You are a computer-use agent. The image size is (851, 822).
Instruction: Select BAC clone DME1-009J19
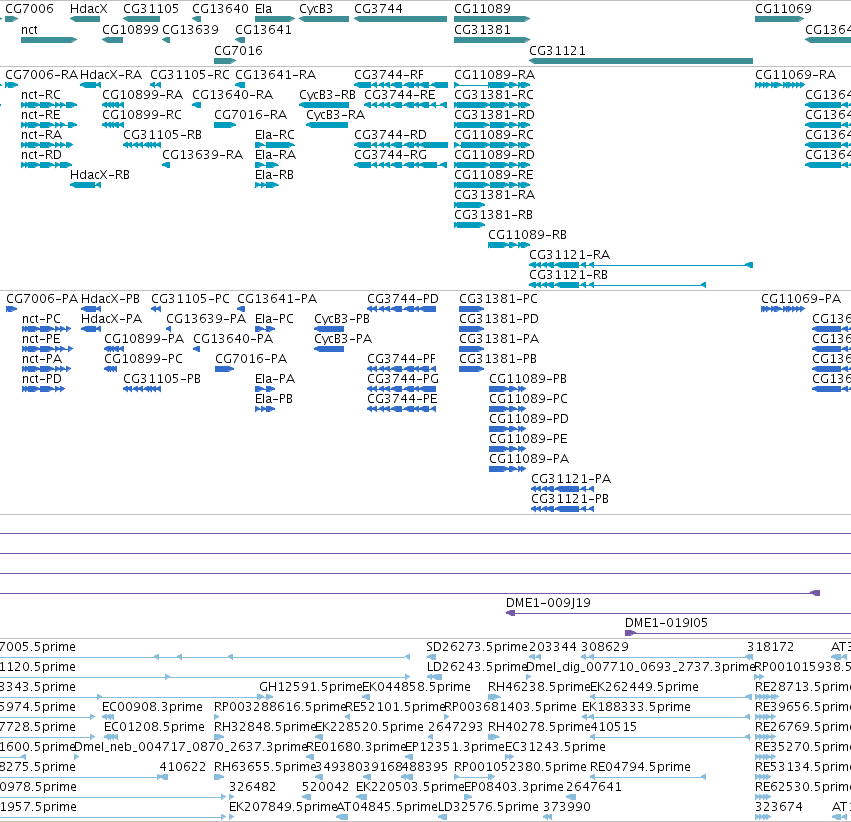click(x=678, y=613)
